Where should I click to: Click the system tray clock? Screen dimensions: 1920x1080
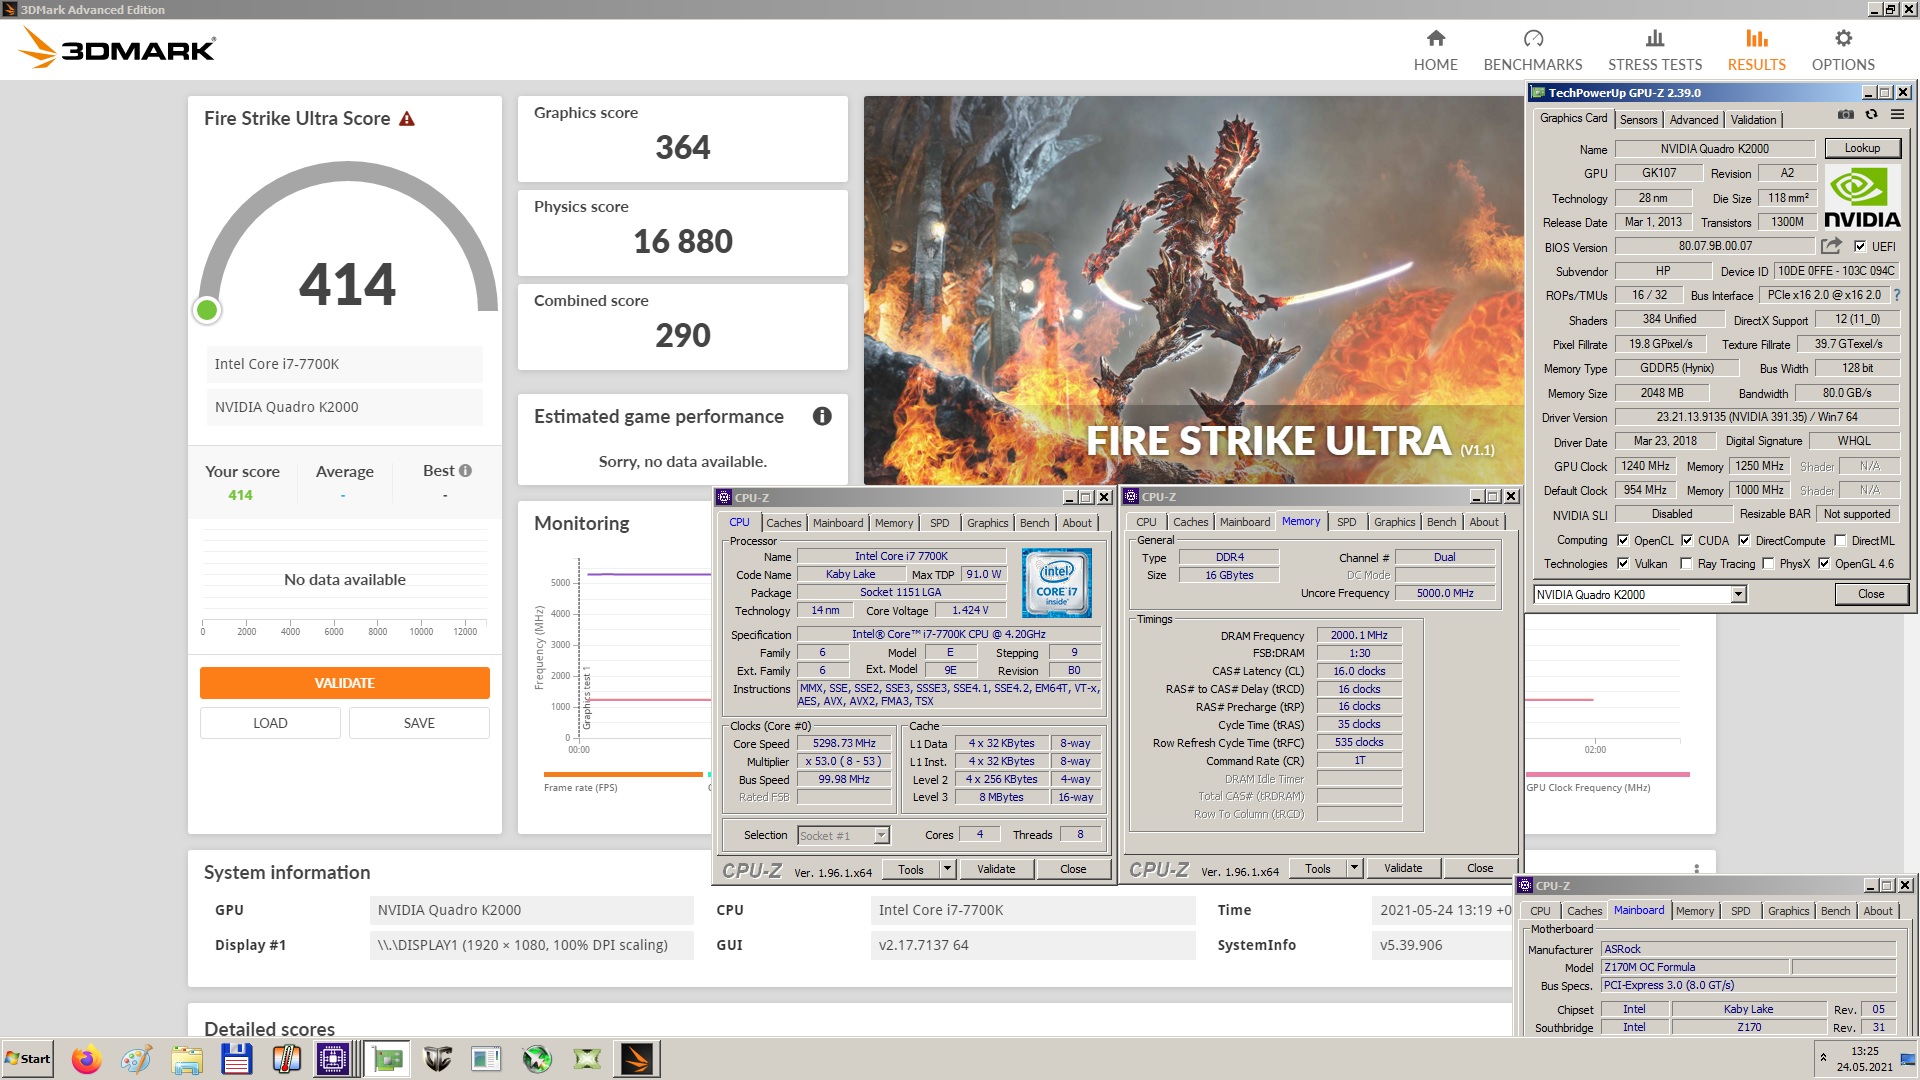(1864, 1059)
